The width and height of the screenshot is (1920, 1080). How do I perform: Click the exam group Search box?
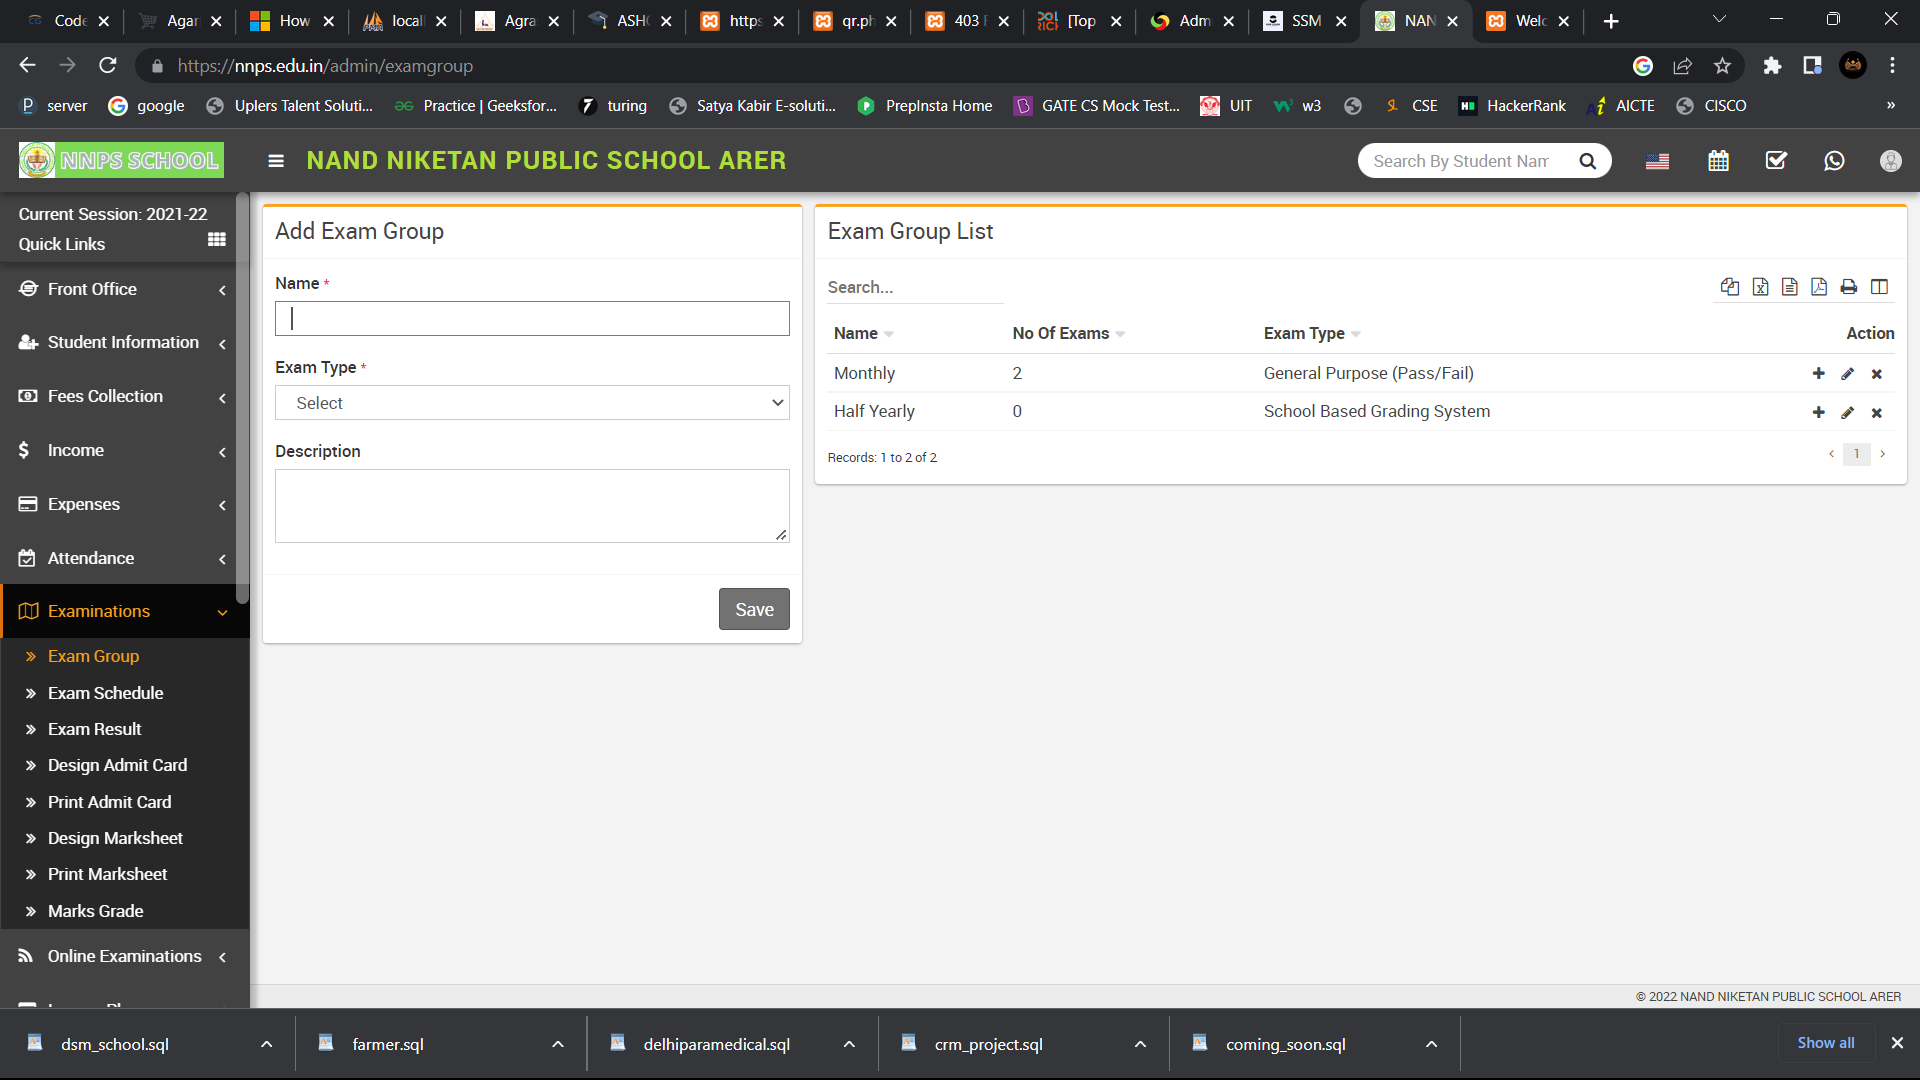tap(915, 288)
